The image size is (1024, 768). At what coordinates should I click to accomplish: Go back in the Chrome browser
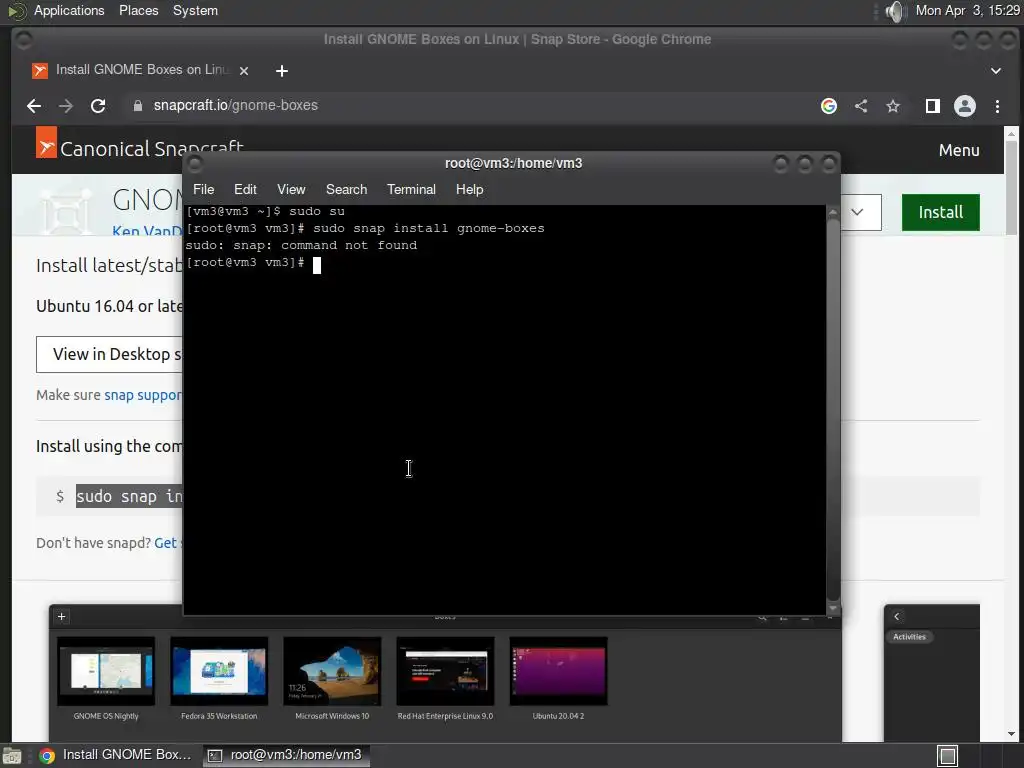pos(34,106)
